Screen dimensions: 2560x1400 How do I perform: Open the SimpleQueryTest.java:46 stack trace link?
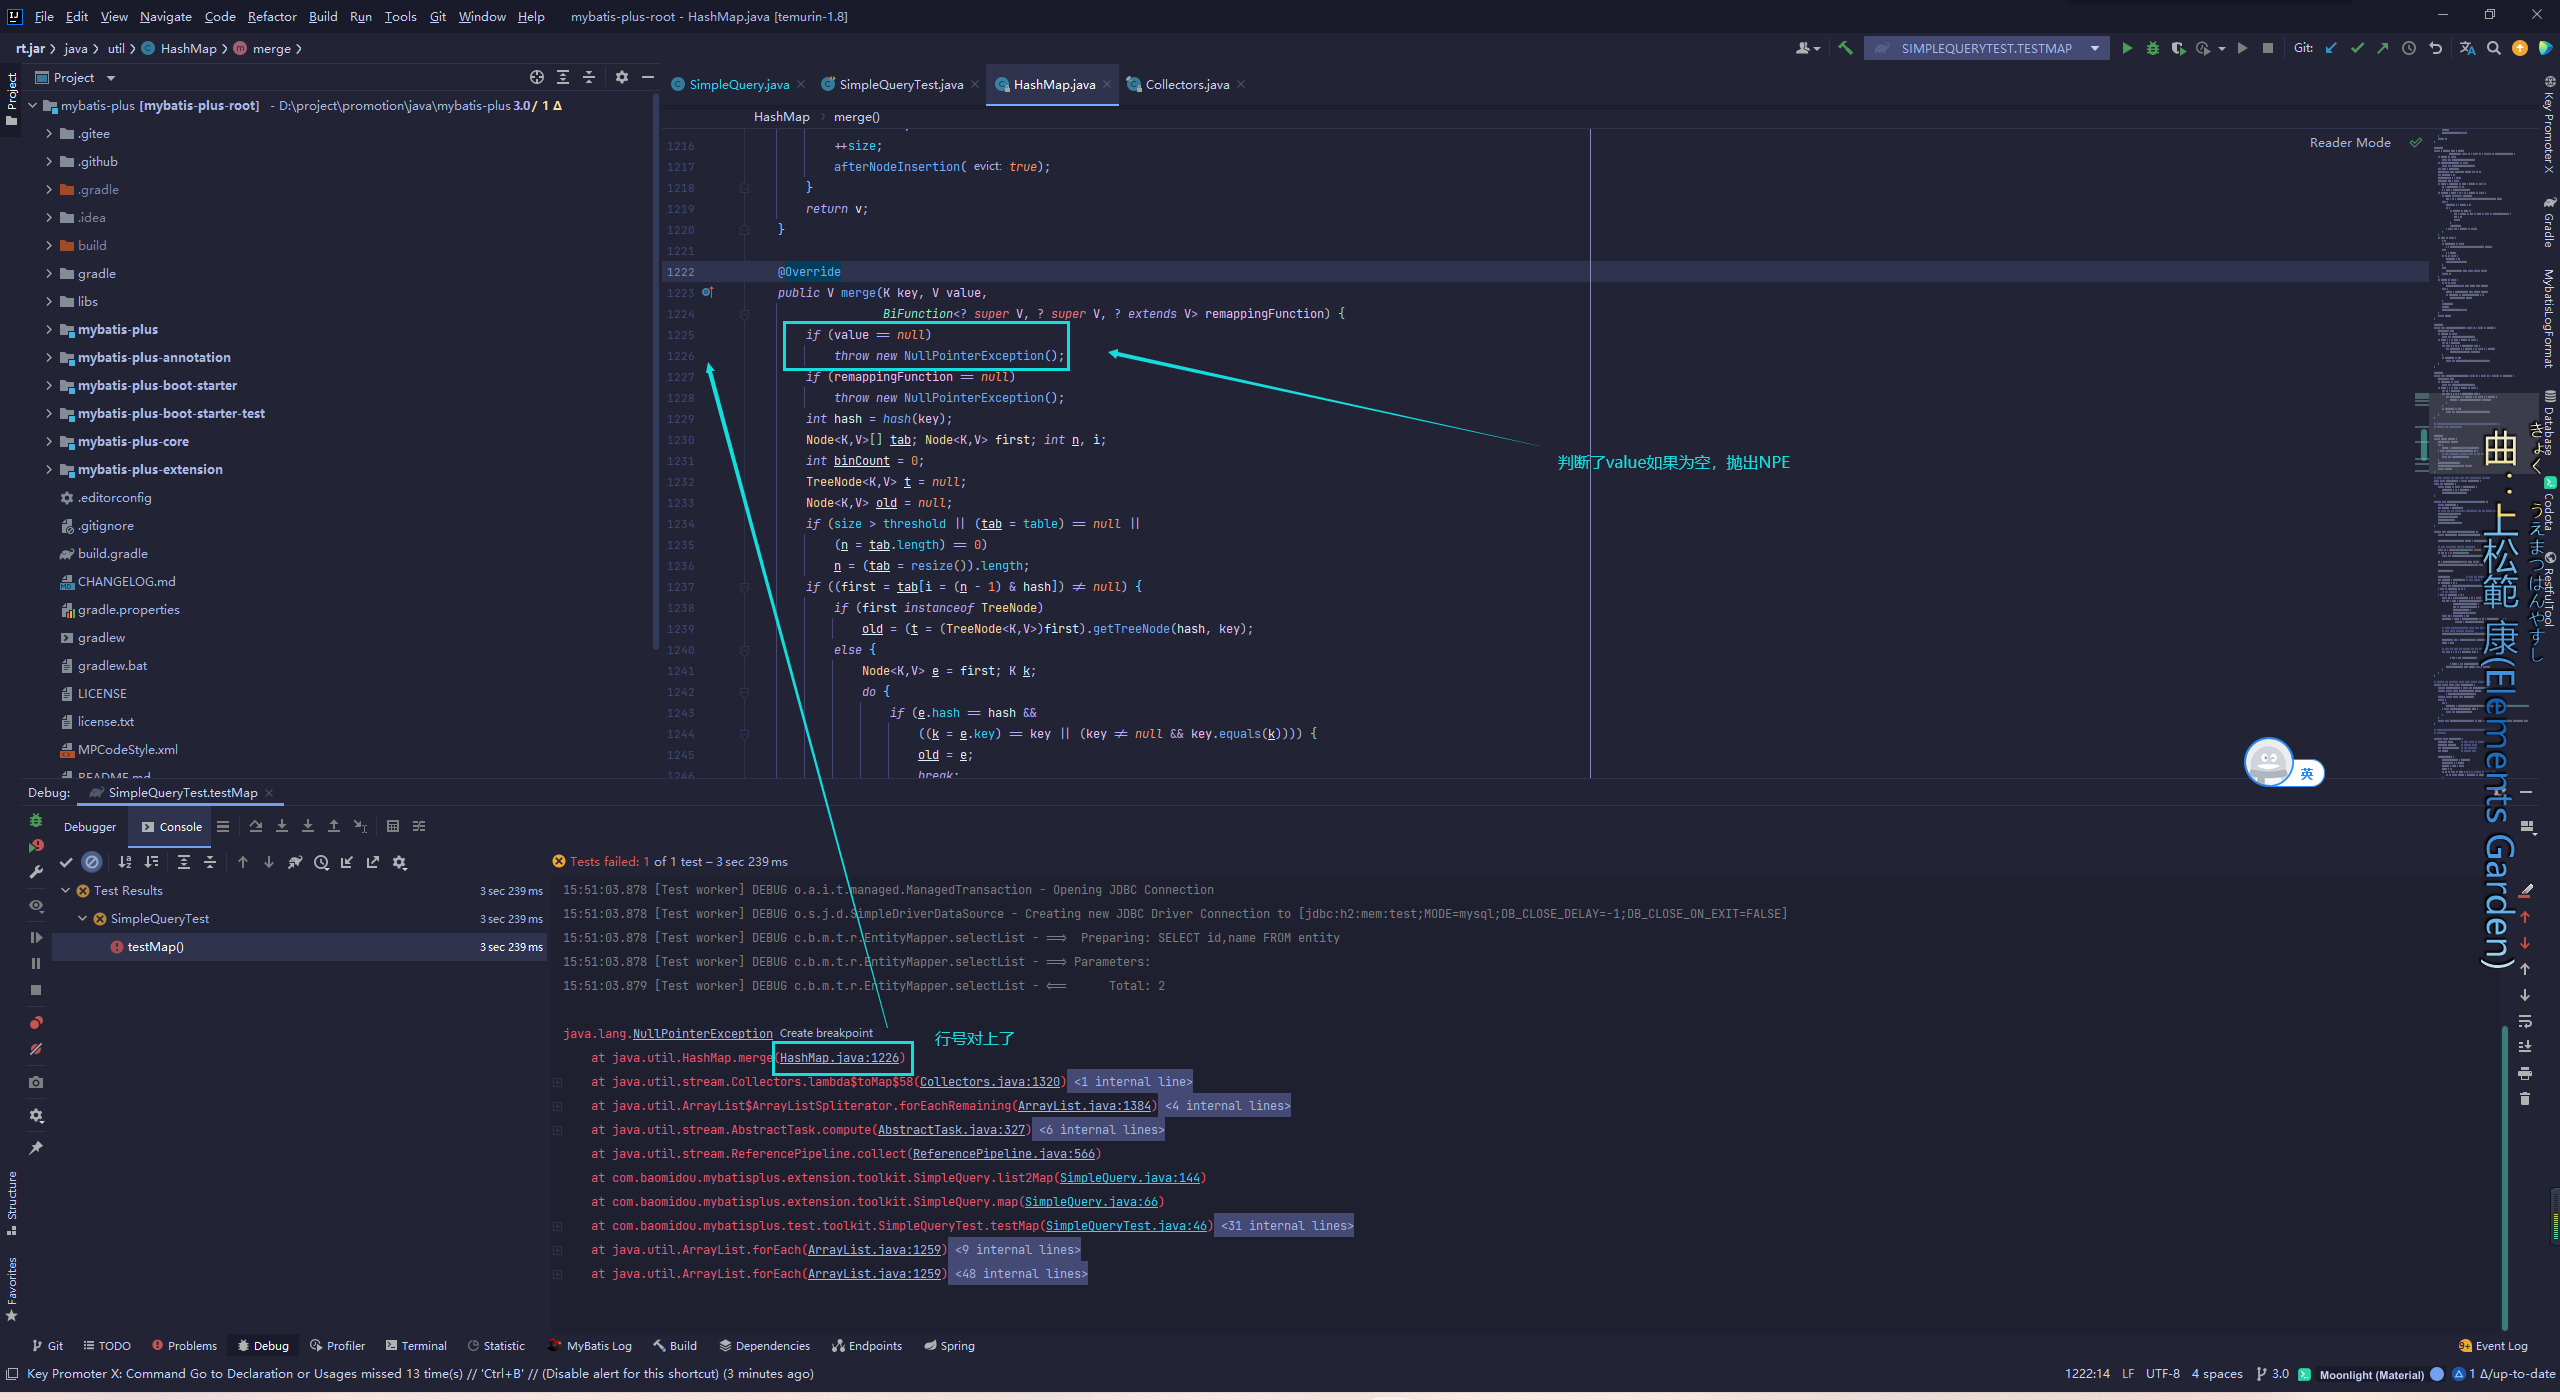[x=1126, y=1226]
